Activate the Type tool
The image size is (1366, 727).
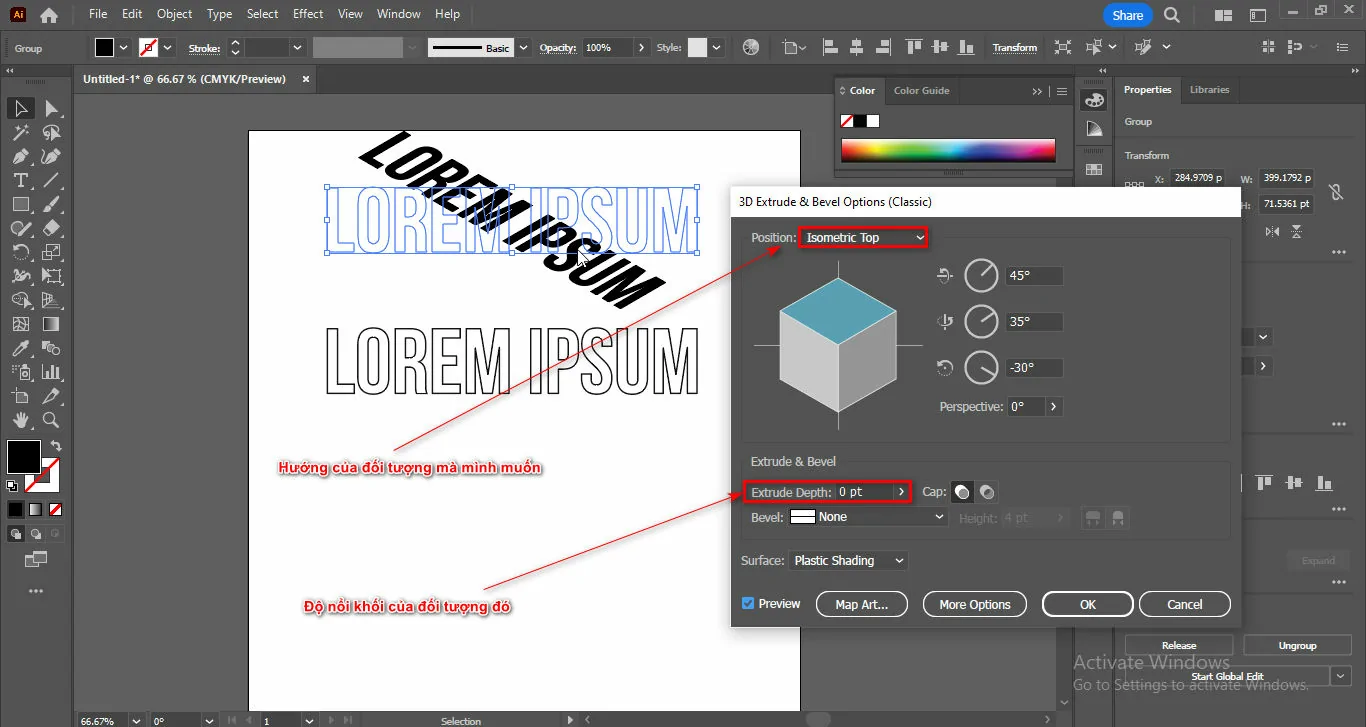(20, 180)
